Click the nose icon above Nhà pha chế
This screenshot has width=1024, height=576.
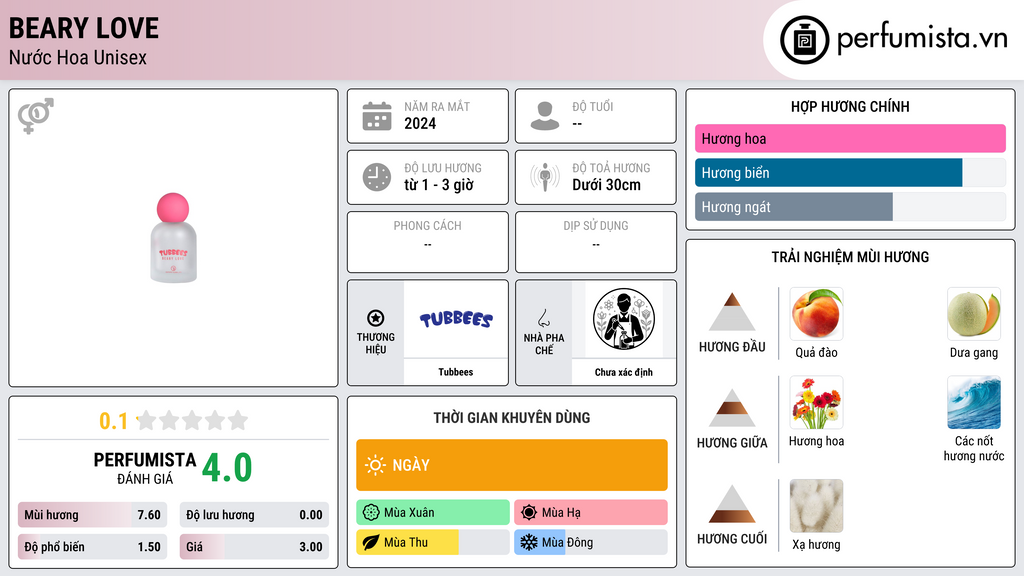[x=543, y=318]
